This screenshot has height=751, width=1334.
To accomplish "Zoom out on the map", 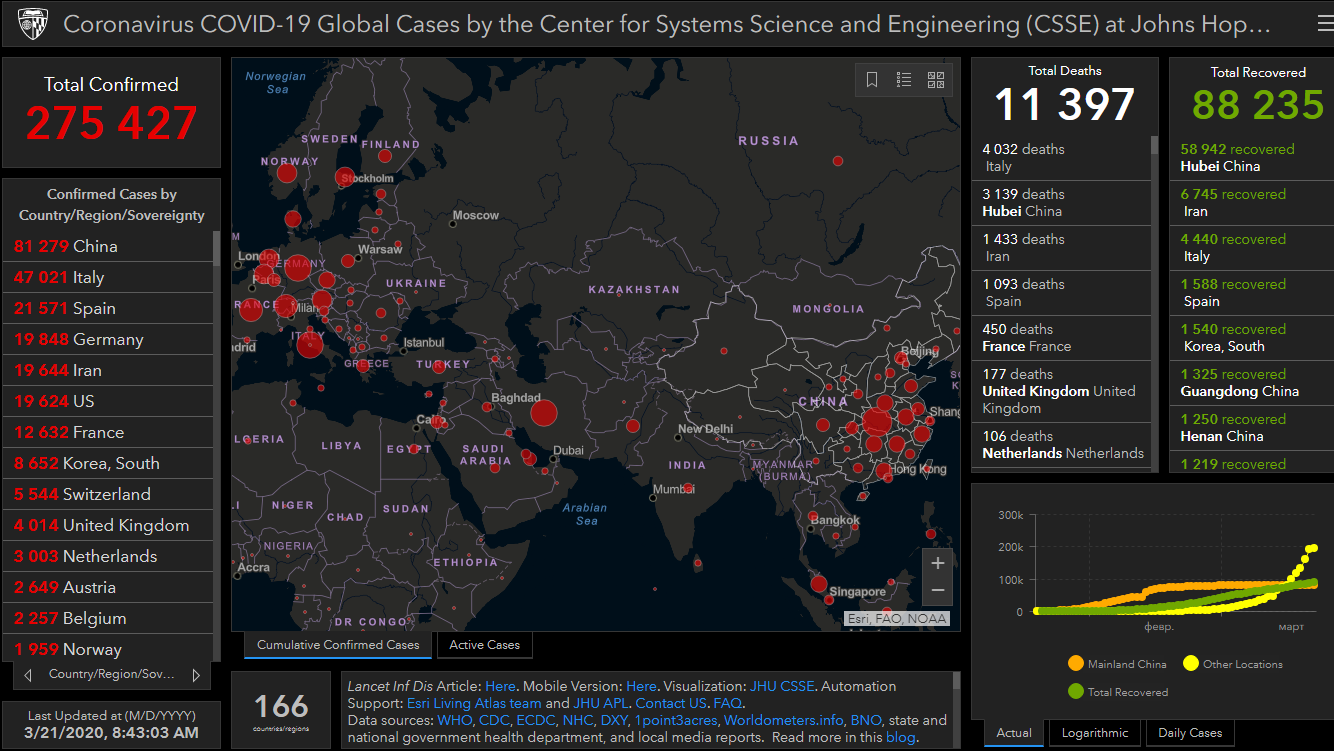I will [937, 591].
